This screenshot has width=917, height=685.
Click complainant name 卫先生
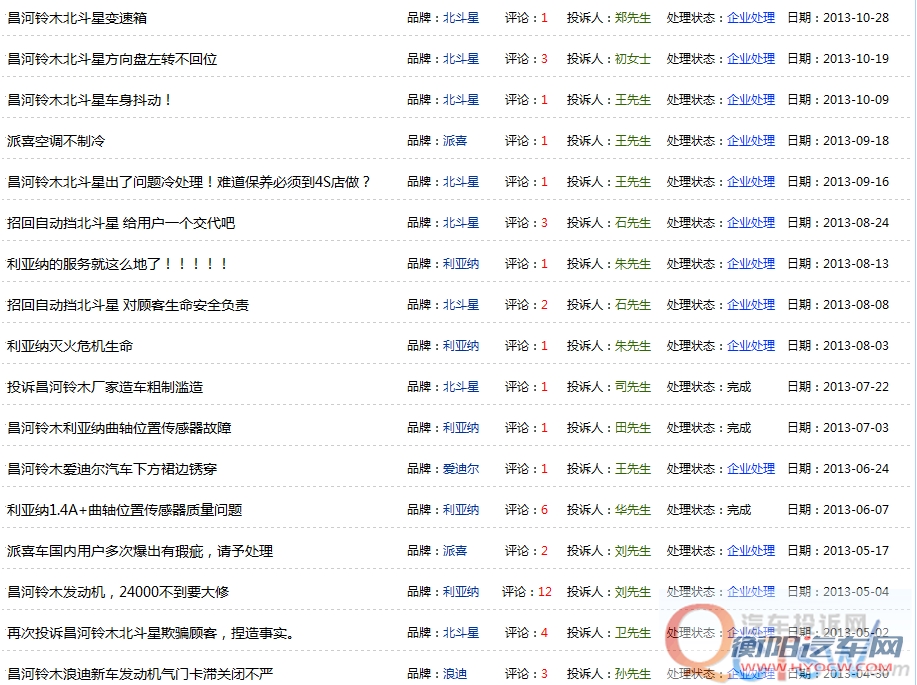pos(633,632)
